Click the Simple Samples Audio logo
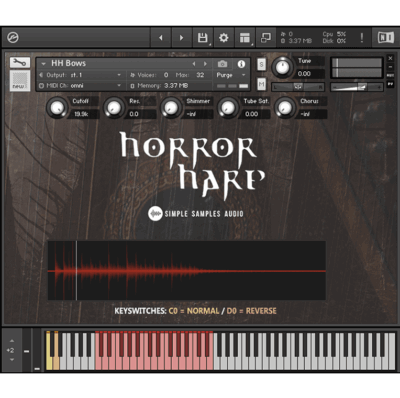Screen dimensions: 400x398 pyautogui.click(x=196, y=214)
